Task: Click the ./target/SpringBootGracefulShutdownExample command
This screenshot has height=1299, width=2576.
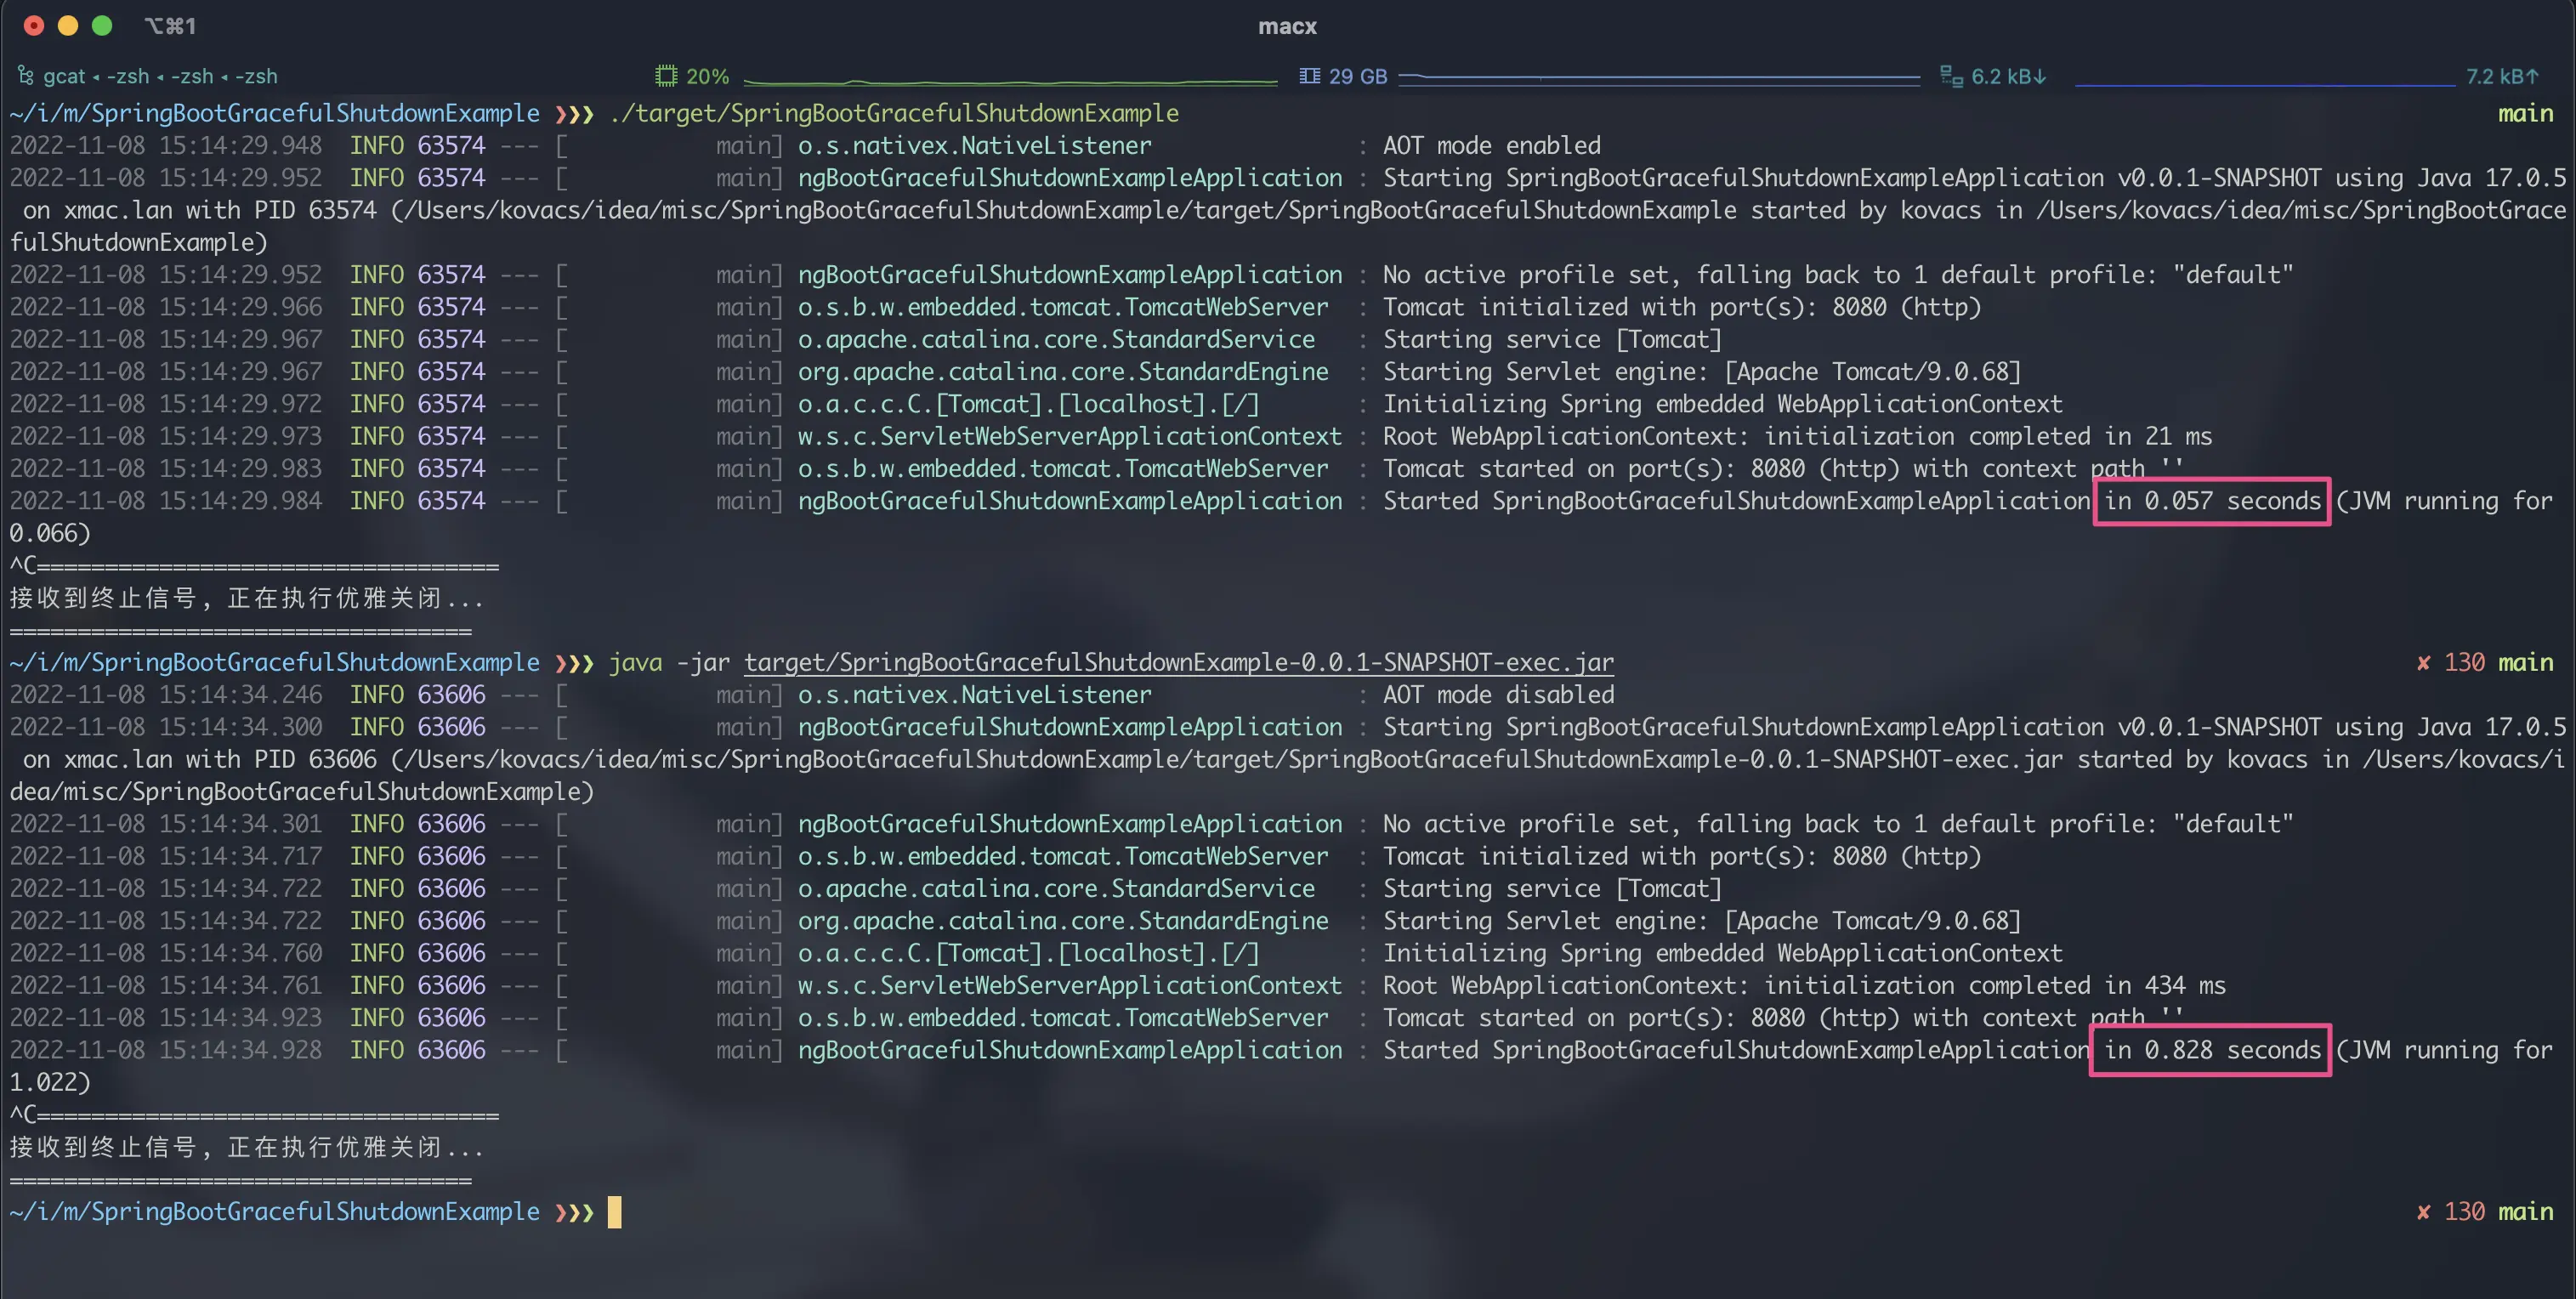Action: (x=894, y=113)
